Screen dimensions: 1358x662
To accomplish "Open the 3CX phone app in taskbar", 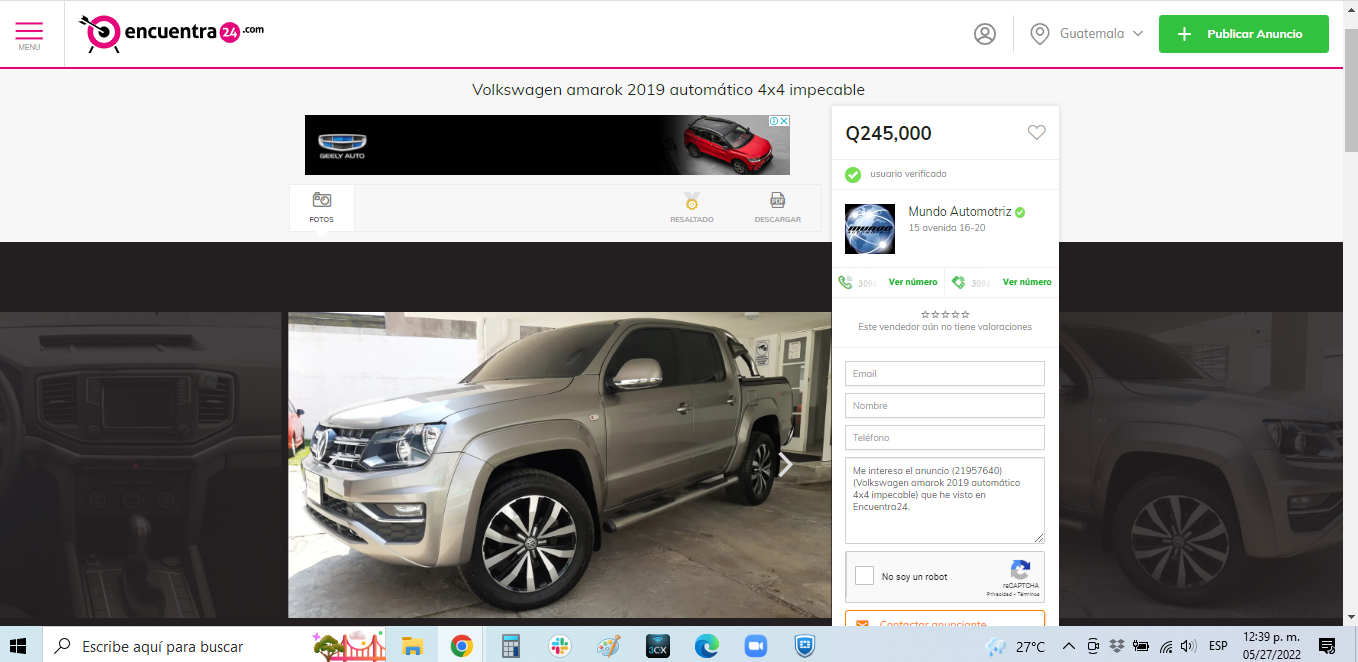I will click(657, 646).
